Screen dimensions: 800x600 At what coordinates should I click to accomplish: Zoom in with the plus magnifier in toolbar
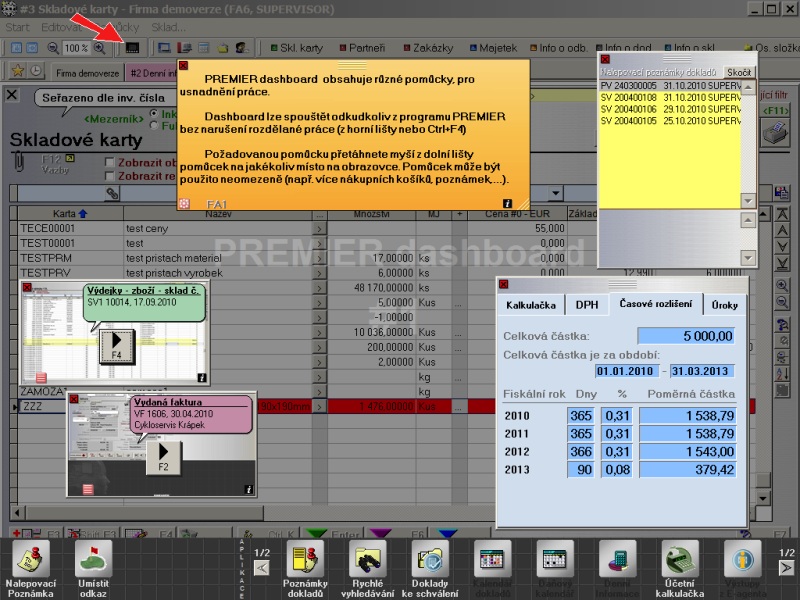tap(99, 48)
